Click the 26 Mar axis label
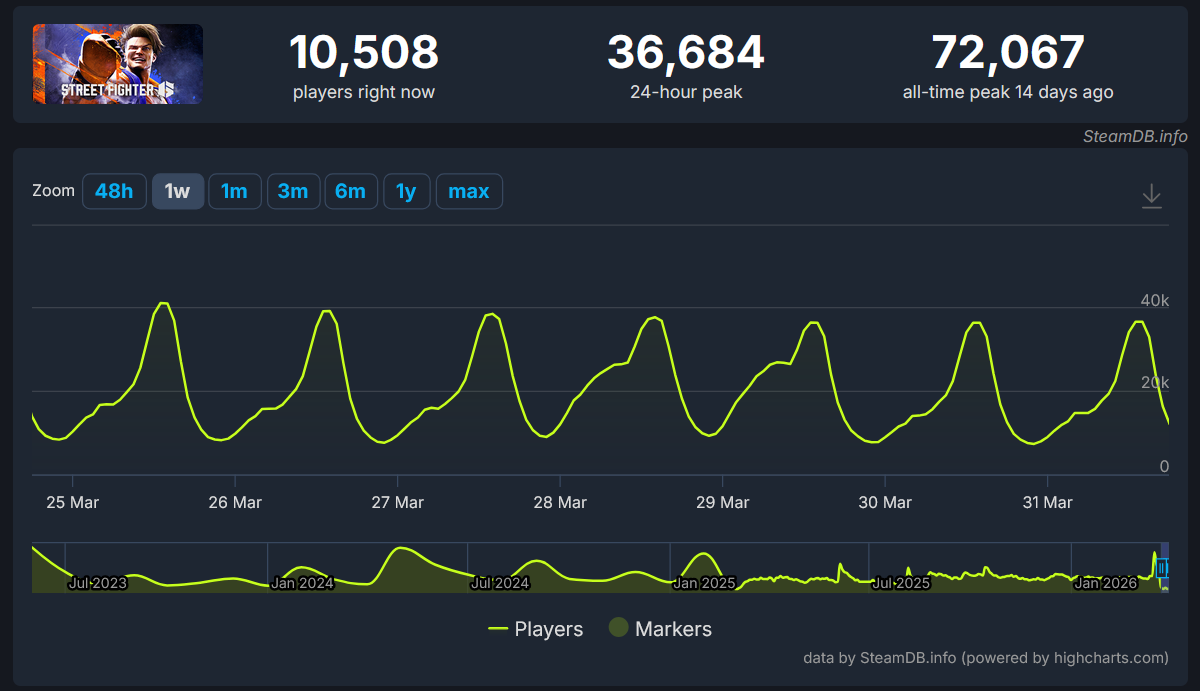1200x691 pixels. 235,502
